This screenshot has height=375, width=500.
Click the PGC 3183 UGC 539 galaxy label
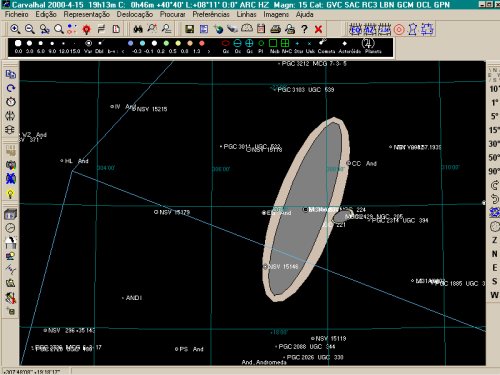(306, 89)
